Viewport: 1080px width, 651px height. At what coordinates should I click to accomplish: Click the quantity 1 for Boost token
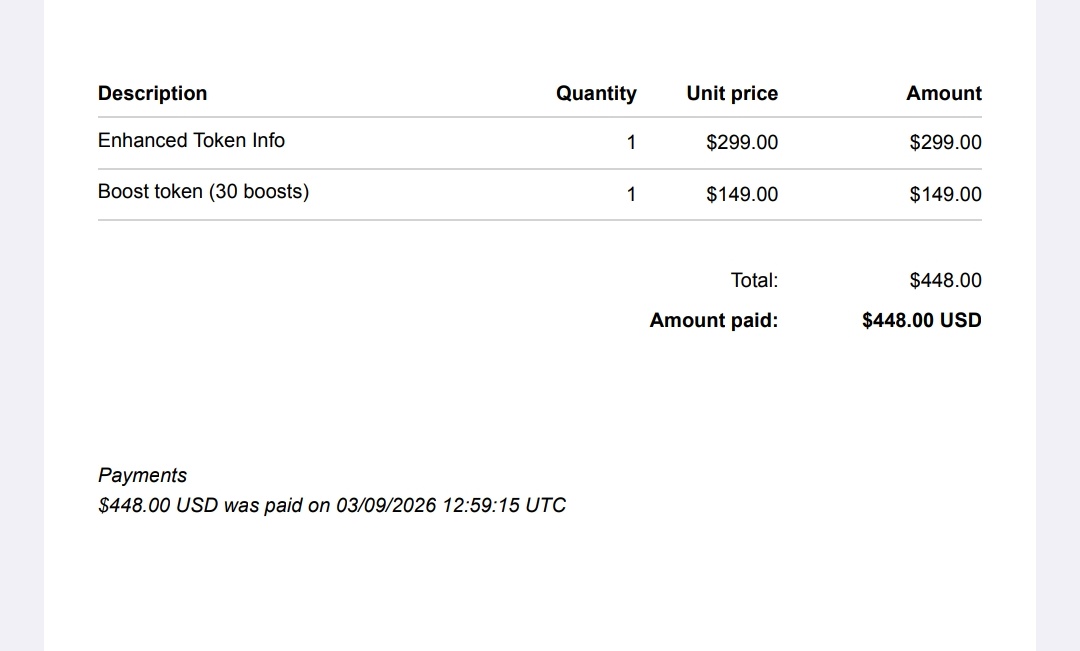[631, 194]
